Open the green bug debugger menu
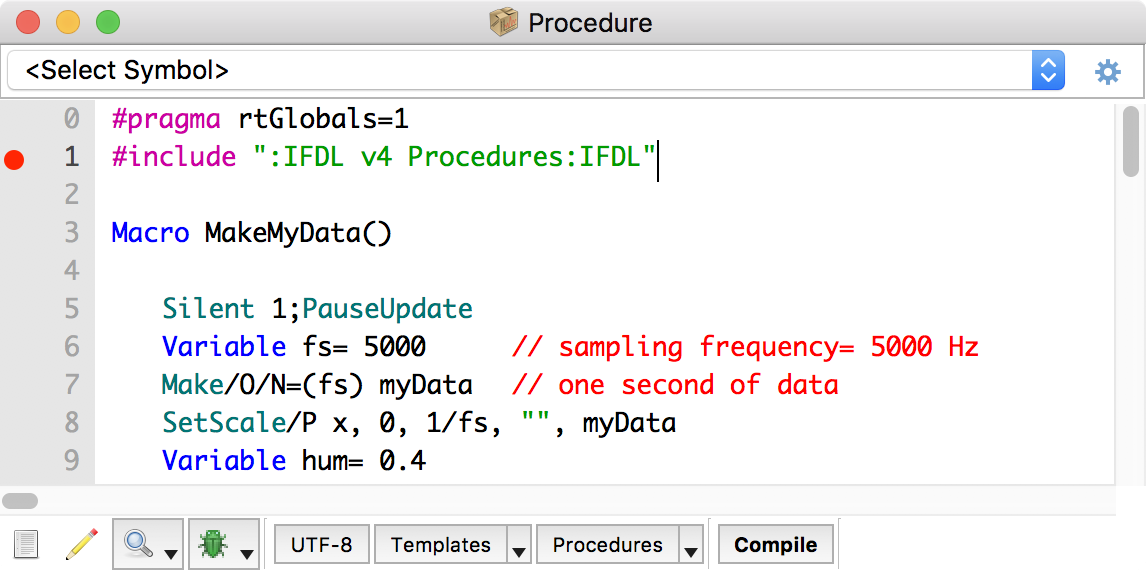This screenshot has height=570, width=1146. coord(223,545)
